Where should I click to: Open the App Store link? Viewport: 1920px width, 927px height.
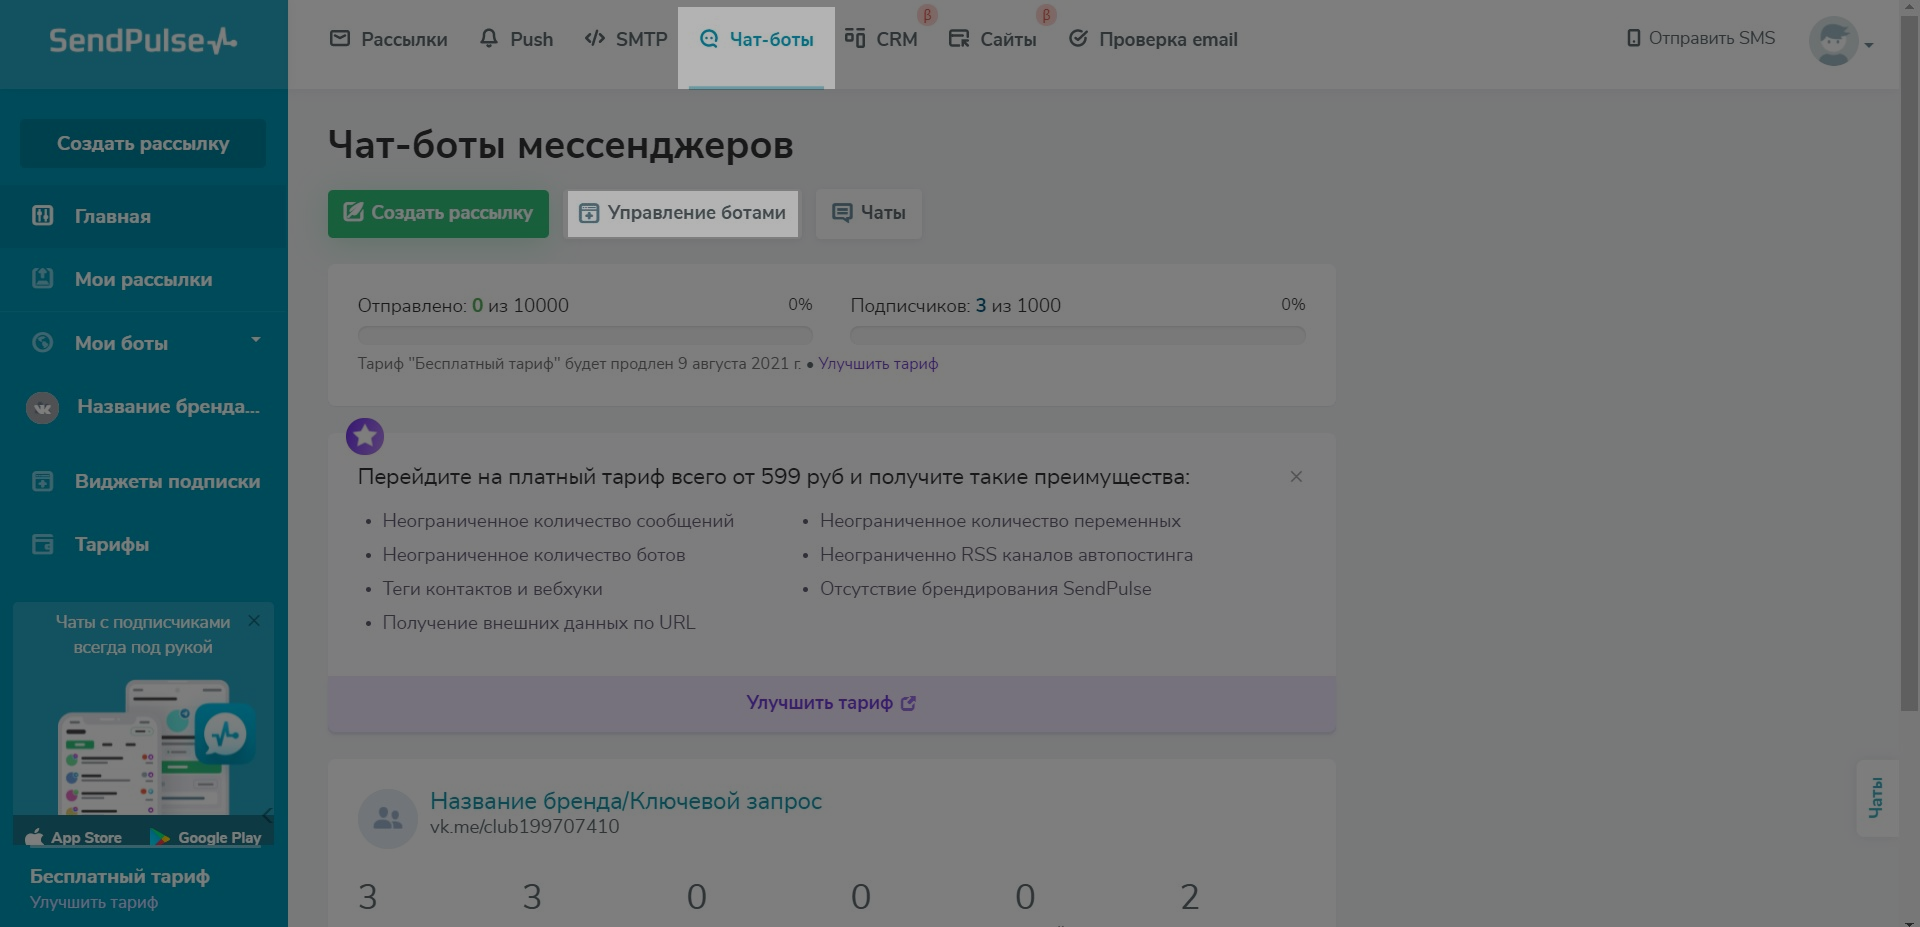[74, 837]
